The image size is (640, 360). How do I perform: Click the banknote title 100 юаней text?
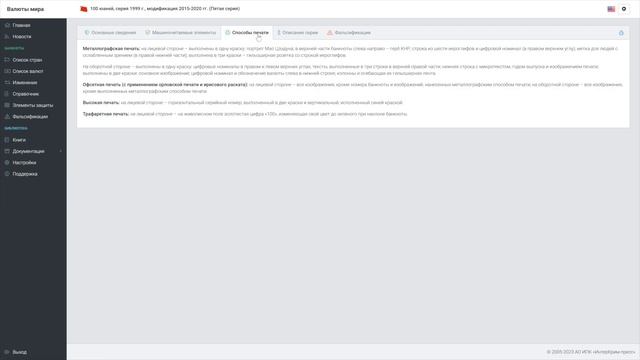165,9
